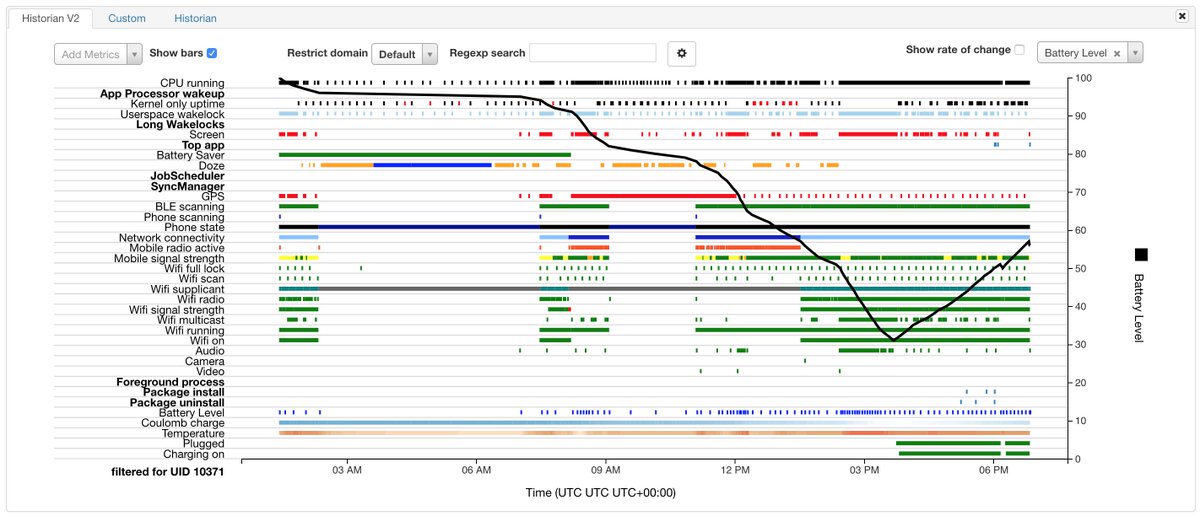The width and height of the screenshot is (1200, 516).
Task: Select the Coulomb charge bar
Action: [x=654, y=423]
